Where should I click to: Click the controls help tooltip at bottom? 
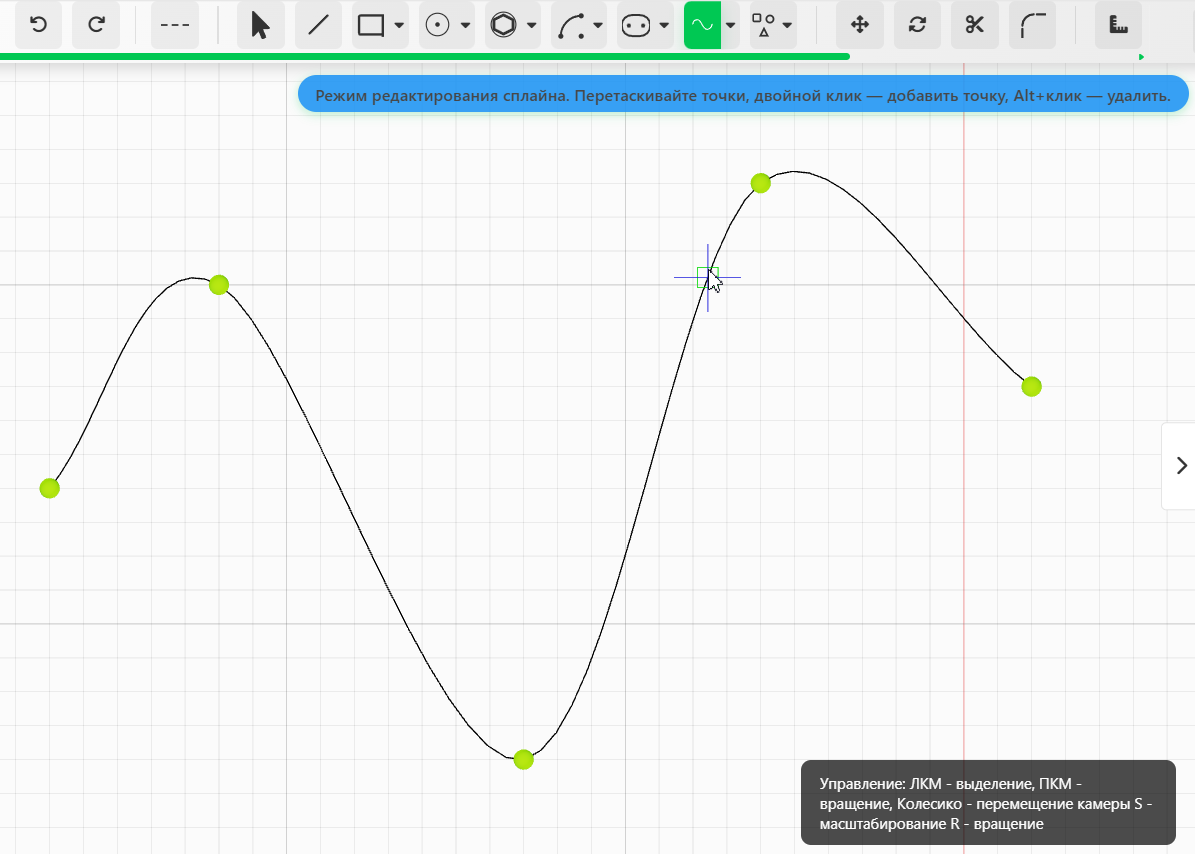(x=988, y=803)
